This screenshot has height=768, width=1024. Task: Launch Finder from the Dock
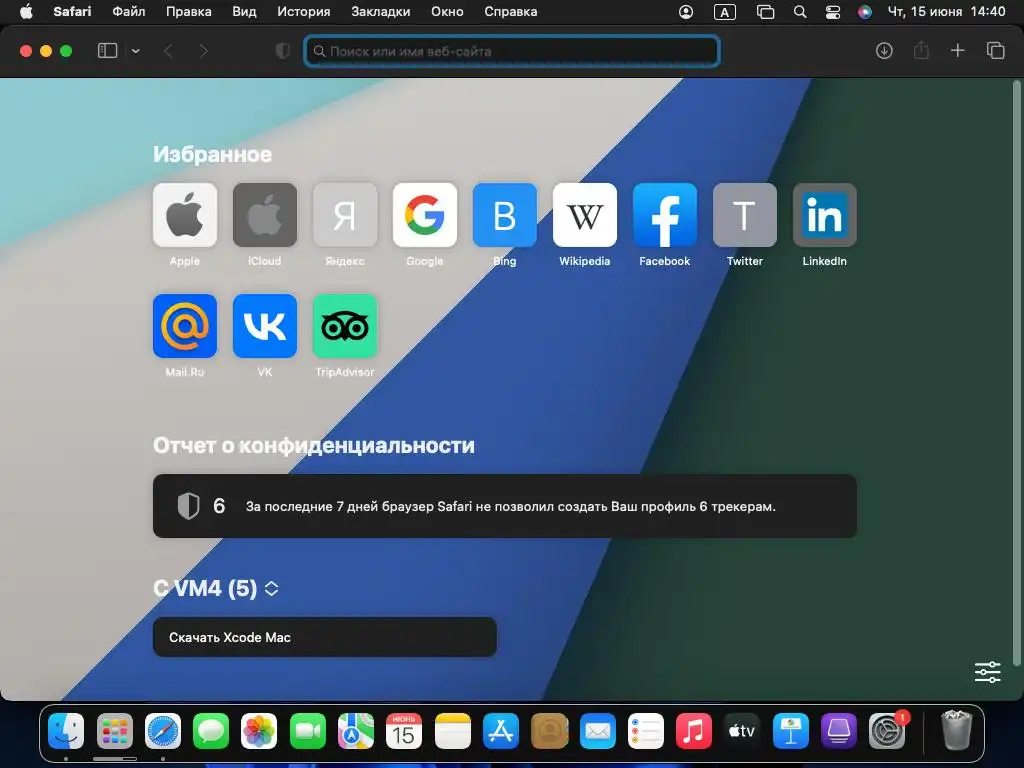[66, 731]
